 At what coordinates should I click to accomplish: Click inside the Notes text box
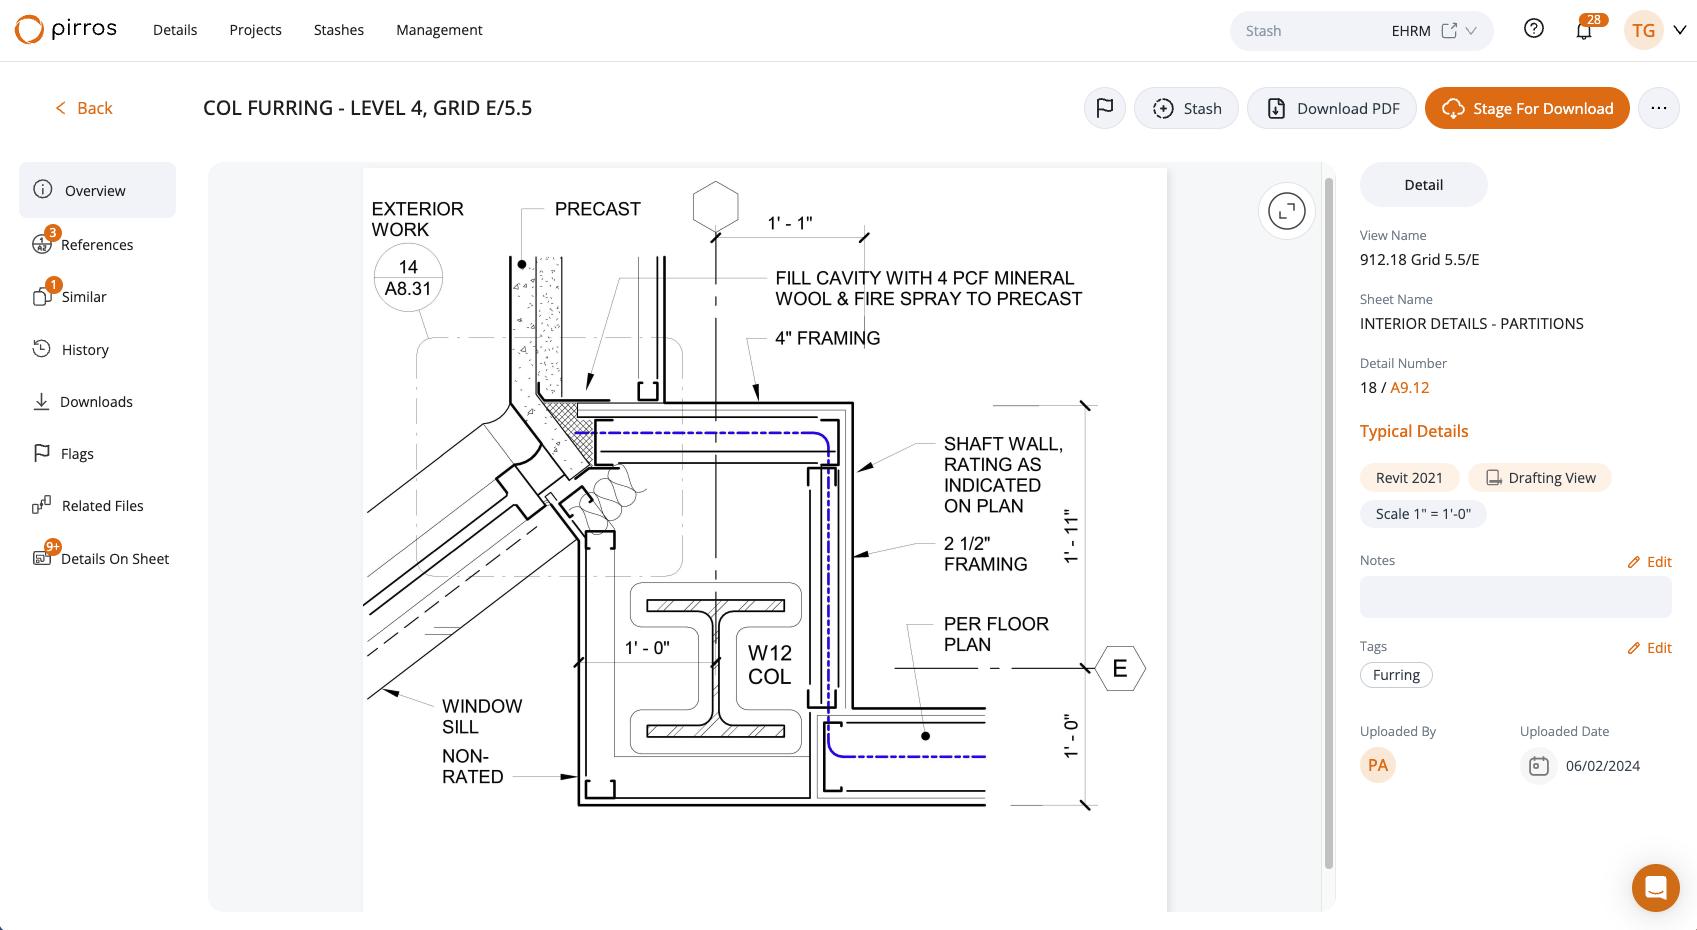click(x=1515, y=597)
